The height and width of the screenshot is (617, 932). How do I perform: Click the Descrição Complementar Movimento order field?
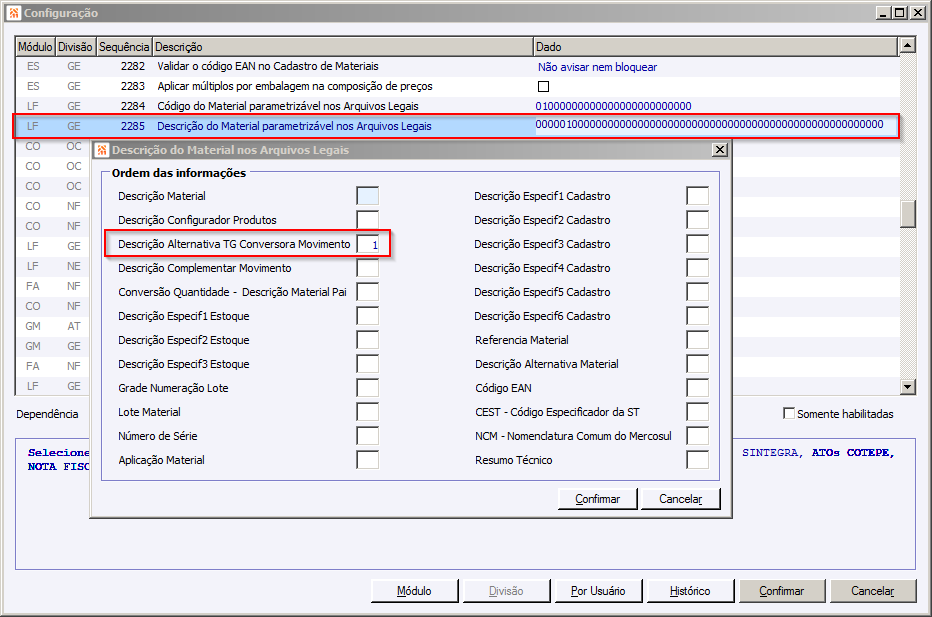tap(367, 268)
